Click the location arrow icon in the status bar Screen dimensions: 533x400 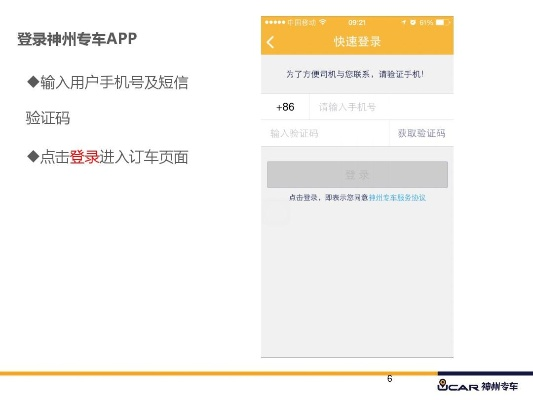point(403,22)
